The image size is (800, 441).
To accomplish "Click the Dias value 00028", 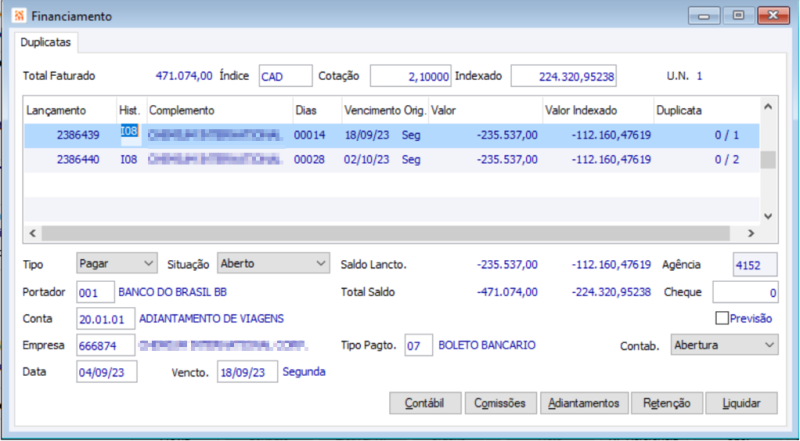I will 309,160.
